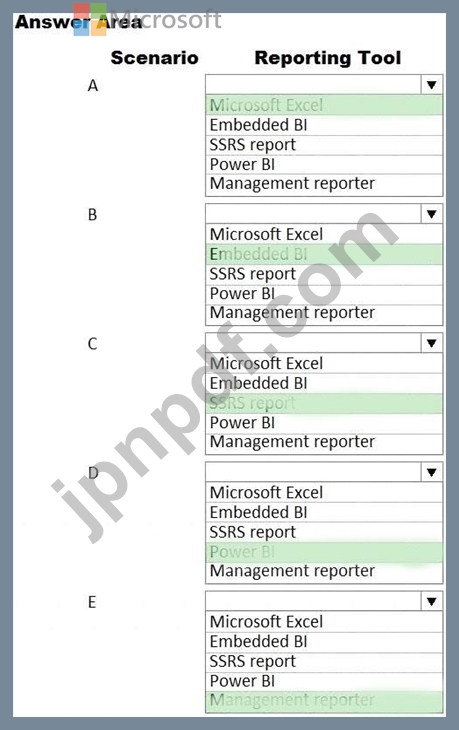Click the empty Scenario A combo box field
Viewport: 459px width, 730px height.
coord(314,85)
